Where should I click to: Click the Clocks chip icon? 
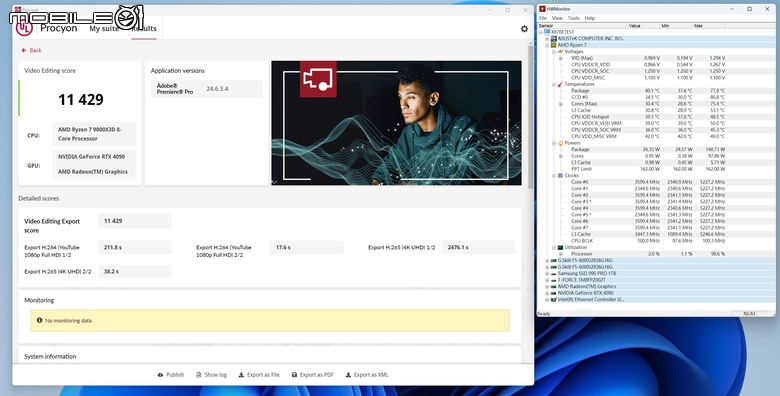(x=560, y=176)
